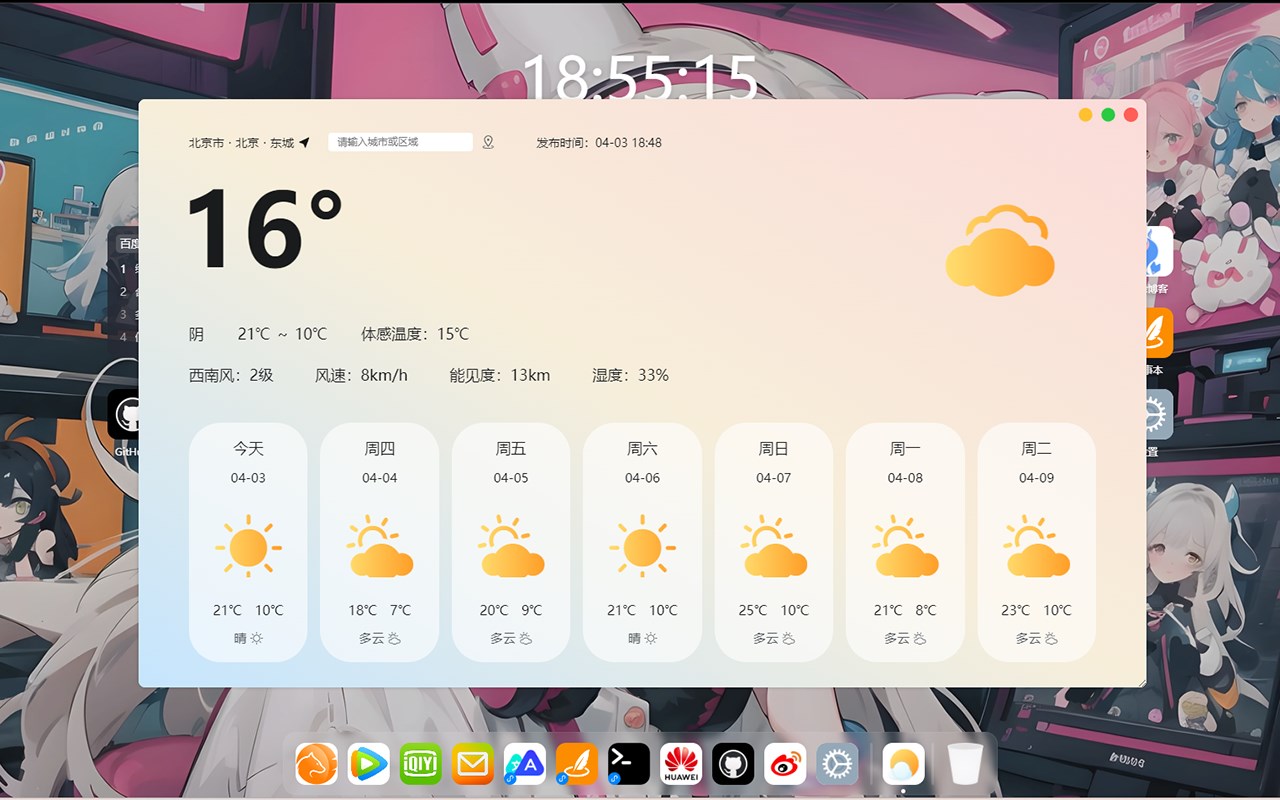Image resolution: width=1280 pixels, height=800 pixels.
Task: Click the 周日 day label
Action: (774, 449)
